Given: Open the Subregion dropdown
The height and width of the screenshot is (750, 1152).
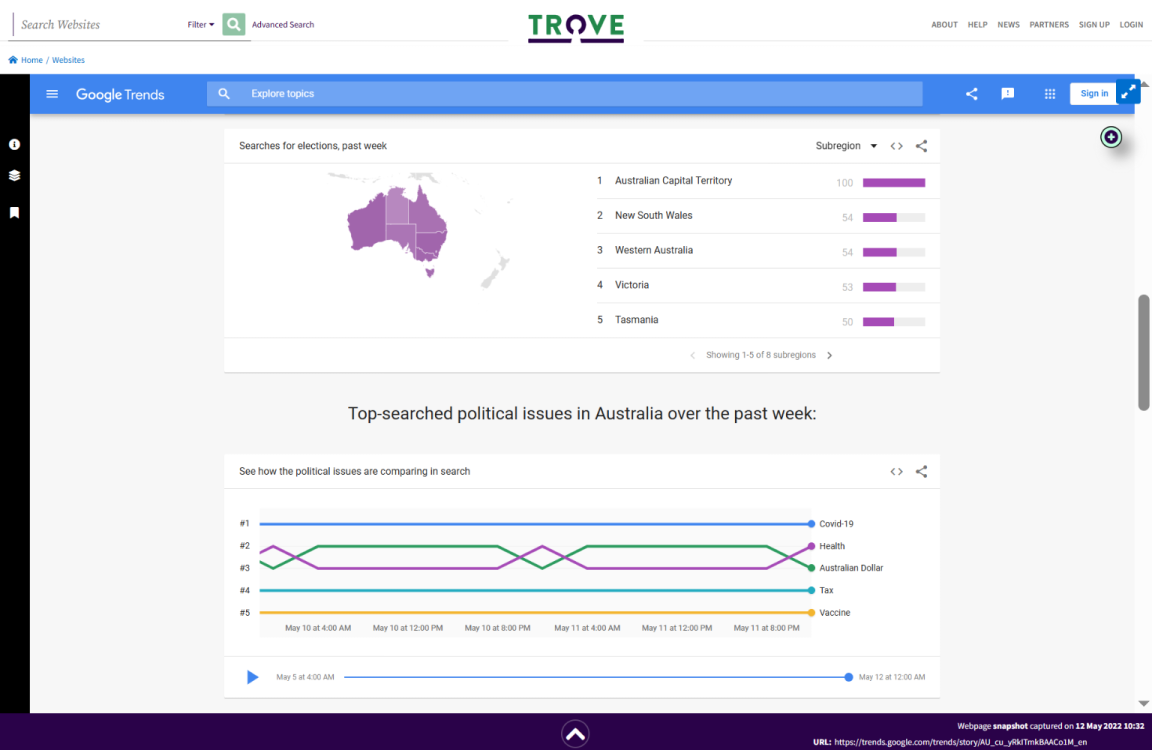Looking at the screenshot, I should coord(845,145).
